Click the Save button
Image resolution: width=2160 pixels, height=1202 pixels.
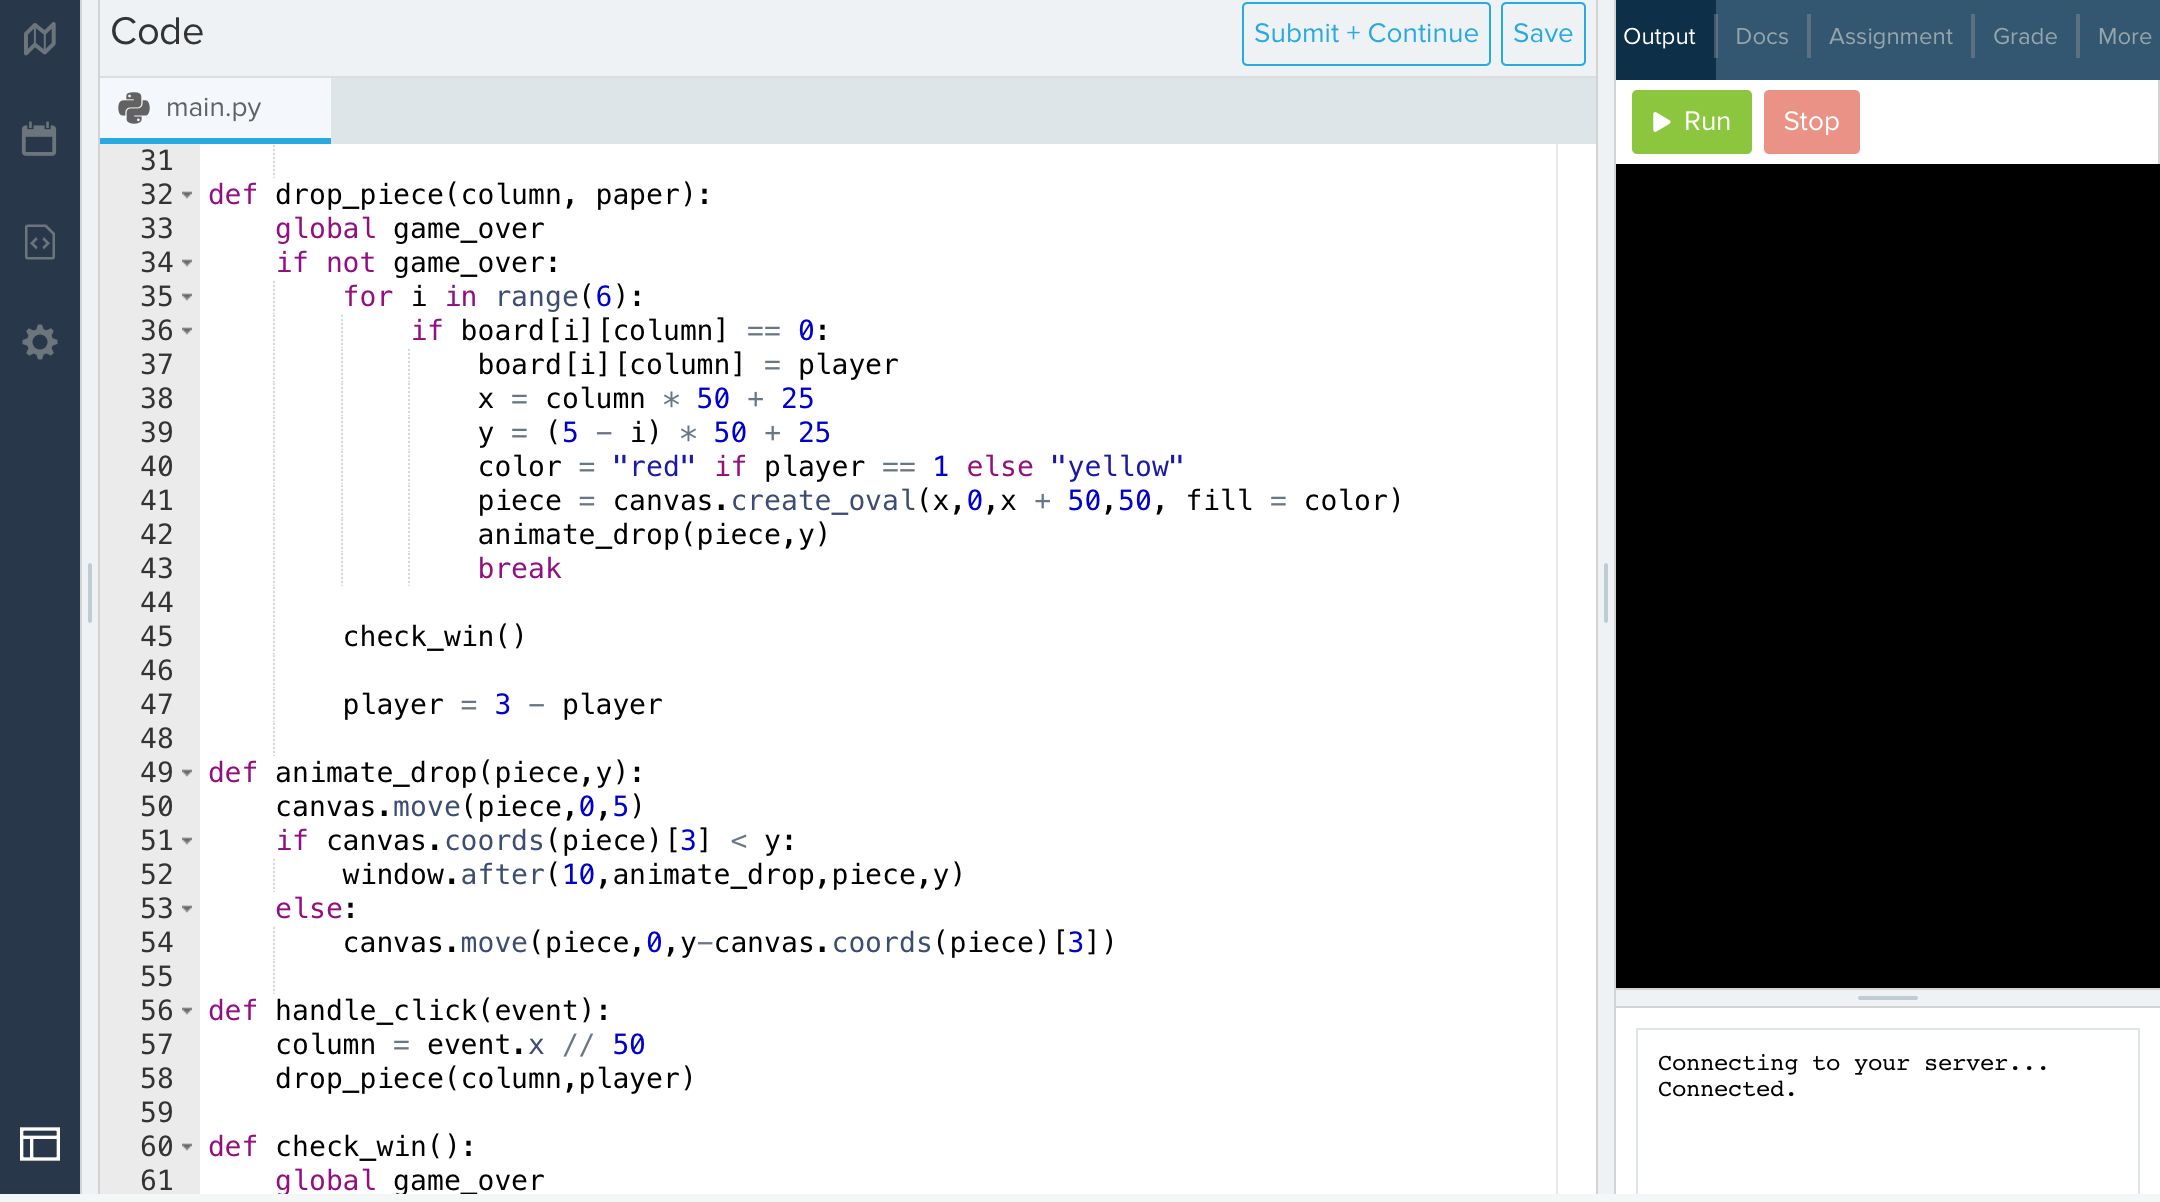pyautogui.click(x=1542, y=34)
